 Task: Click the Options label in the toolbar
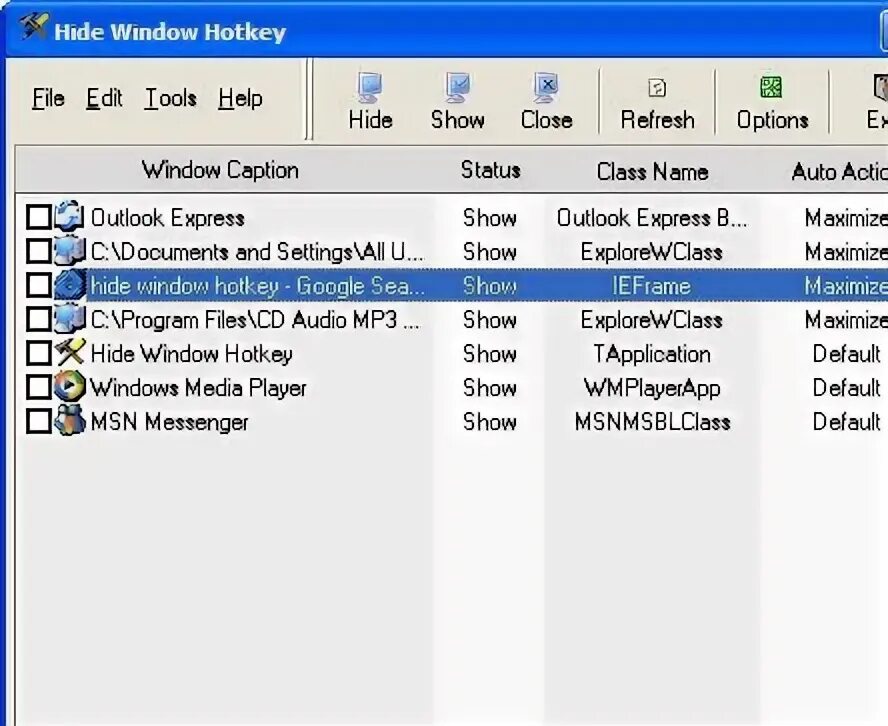(772, 121)
